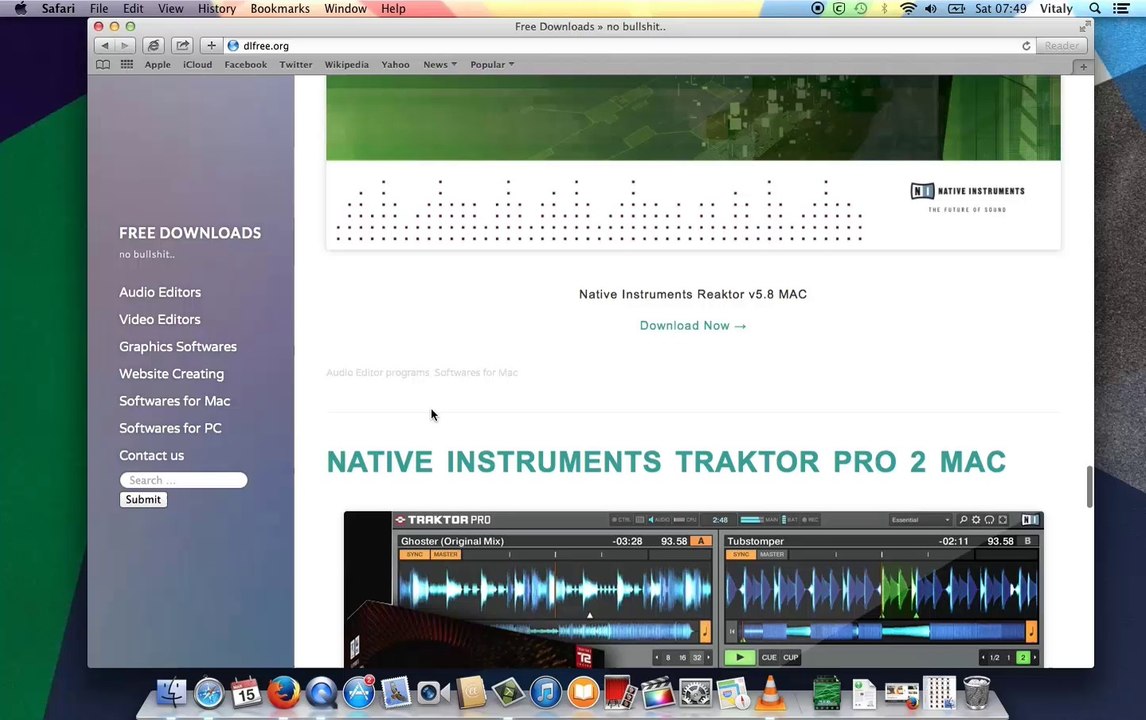Open the Apple menu
The width and height of the screenshot is (1146, 720).
20,8
